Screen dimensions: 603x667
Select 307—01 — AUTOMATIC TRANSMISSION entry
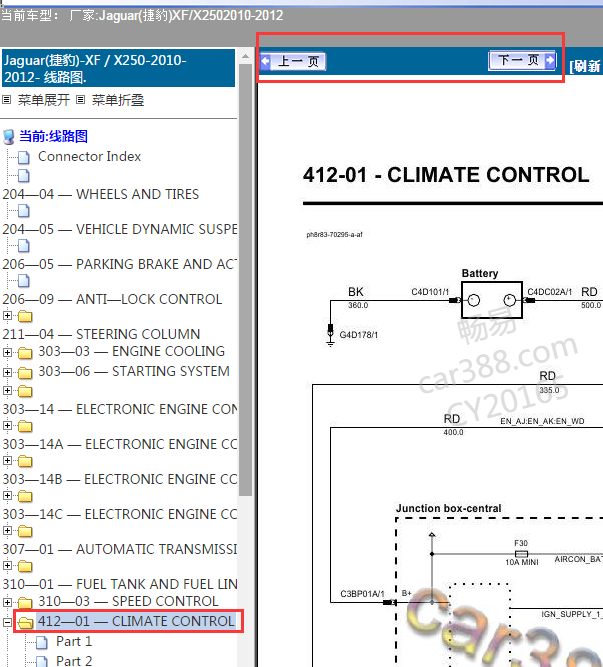[119, 549]
